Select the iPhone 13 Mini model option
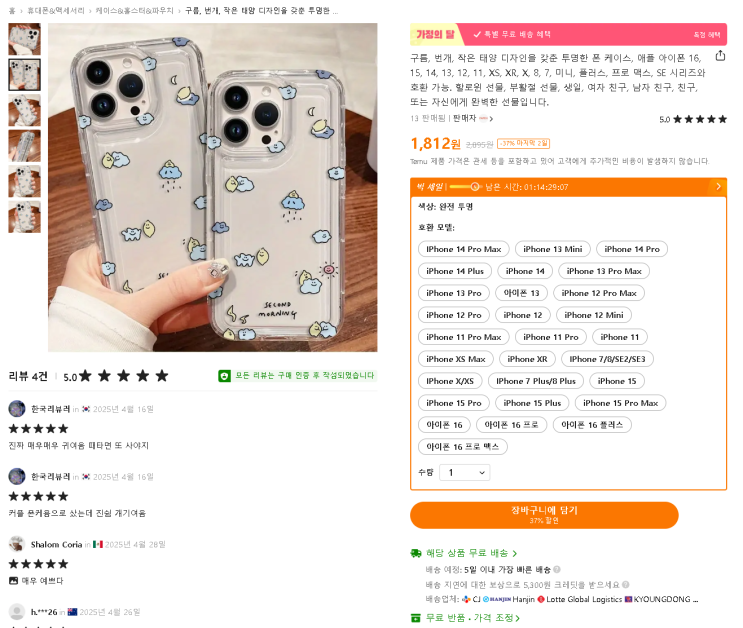Viewport: 743px width, 628px height. point(553,249)
